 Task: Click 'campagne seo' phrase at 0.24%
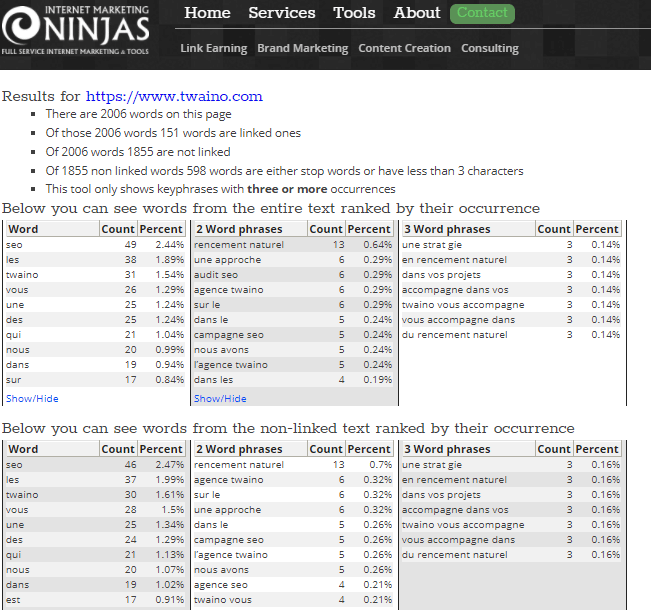click(x=229, y=335)
